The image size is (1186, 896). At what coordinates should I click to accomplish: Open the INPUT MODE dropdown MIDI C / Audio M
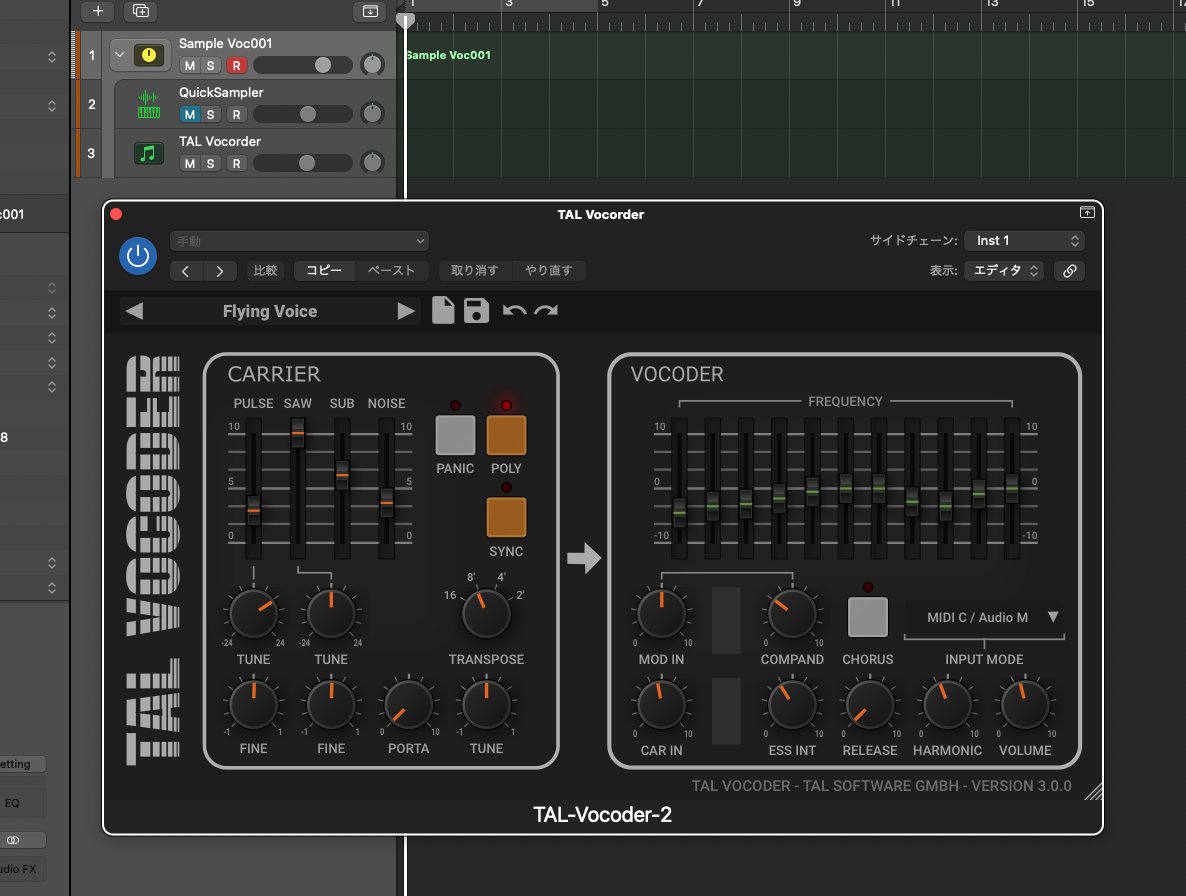(x=984, y=618)
